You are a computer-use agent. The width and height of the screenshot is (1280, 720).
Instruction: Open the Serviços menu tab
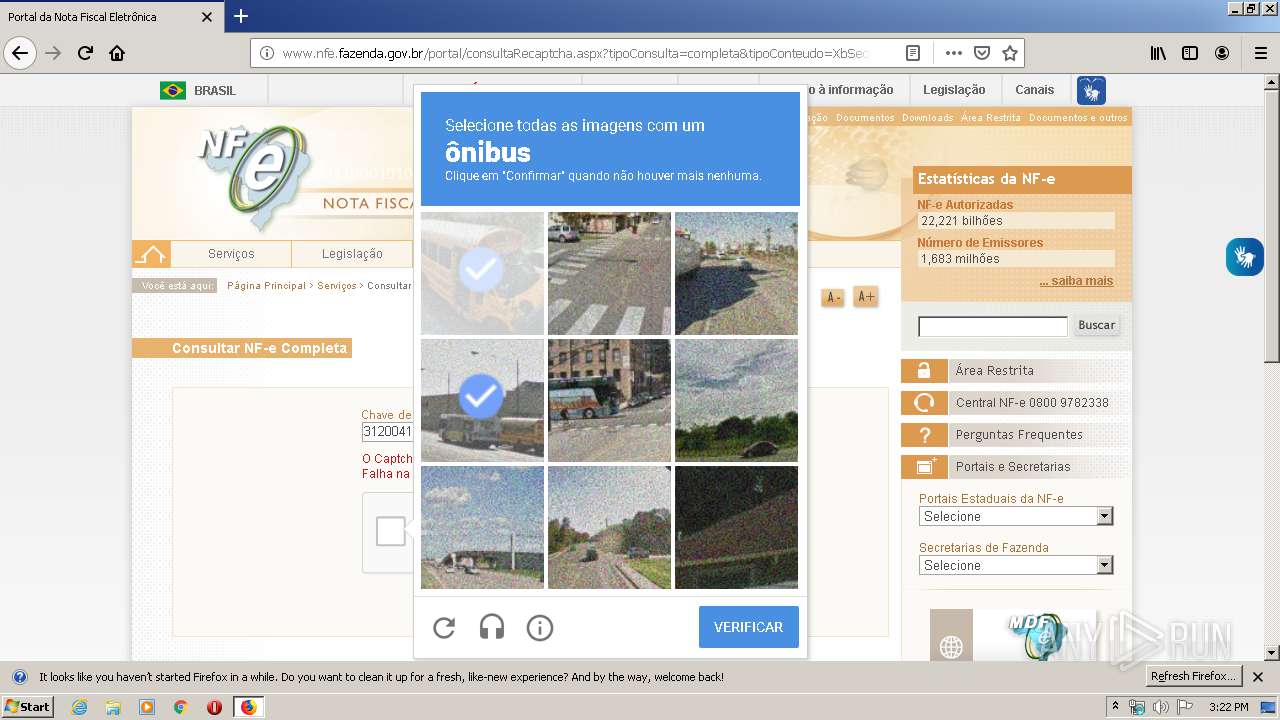[231, 254]
